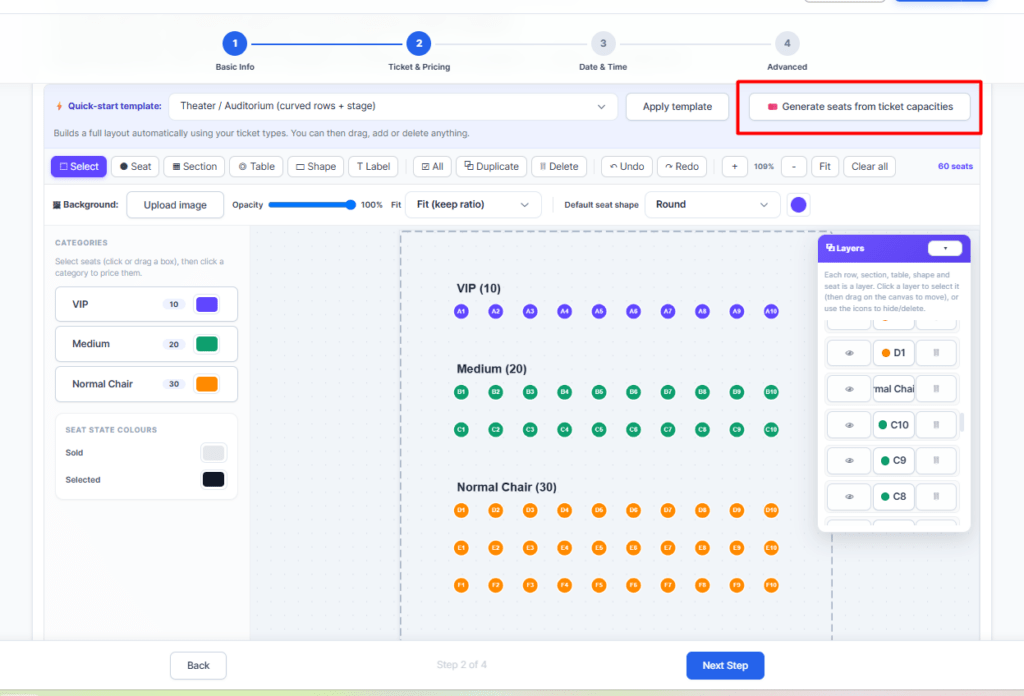The width and height of the screenshot is (1024, 696).
Task: Delete layer C10
Action: (936, 424)
